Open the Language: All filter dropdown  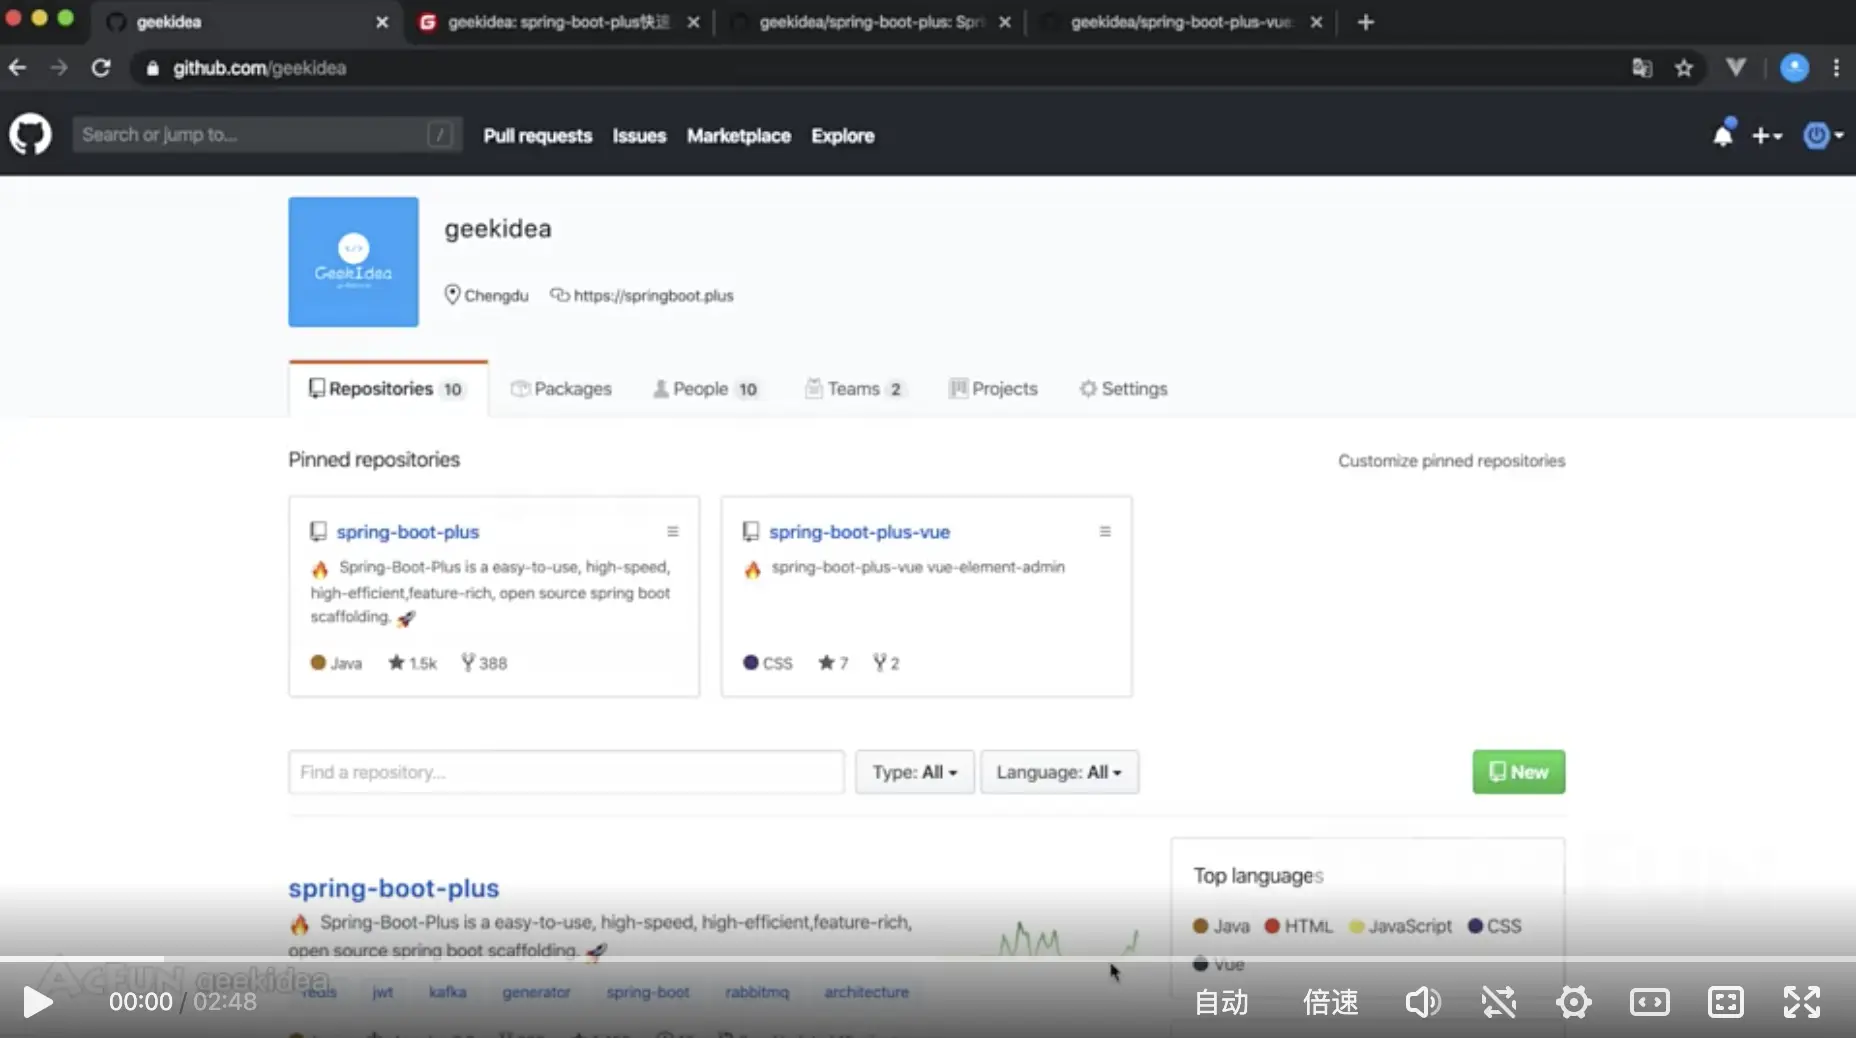[1059, 772]
